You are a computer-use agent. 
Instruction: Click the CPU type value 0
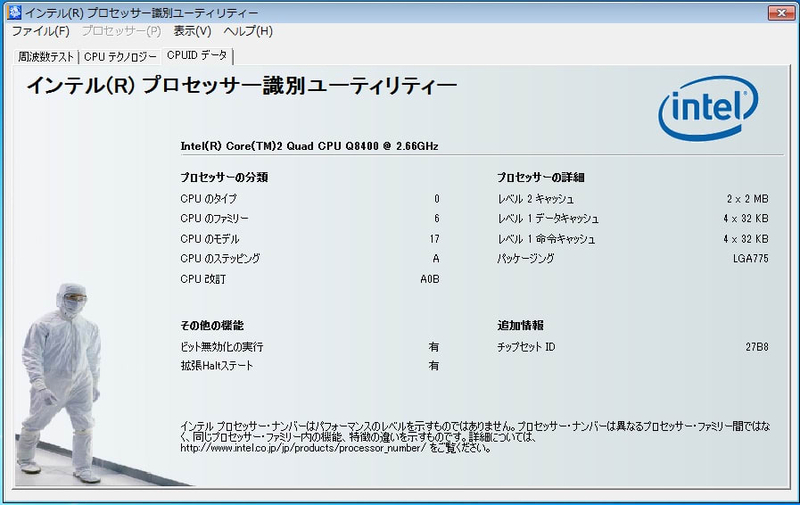pos(437,198)
